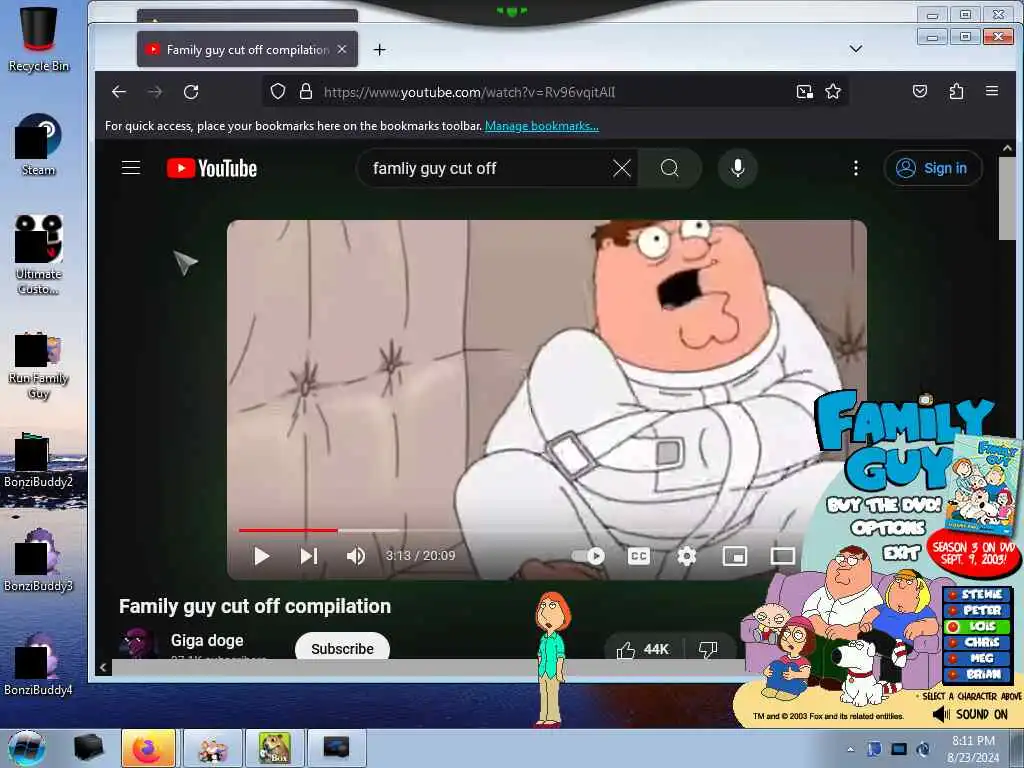The height and width of the screenshot is (768, 1024).
Task: Skip to the next video
Action: click(308, 556)
